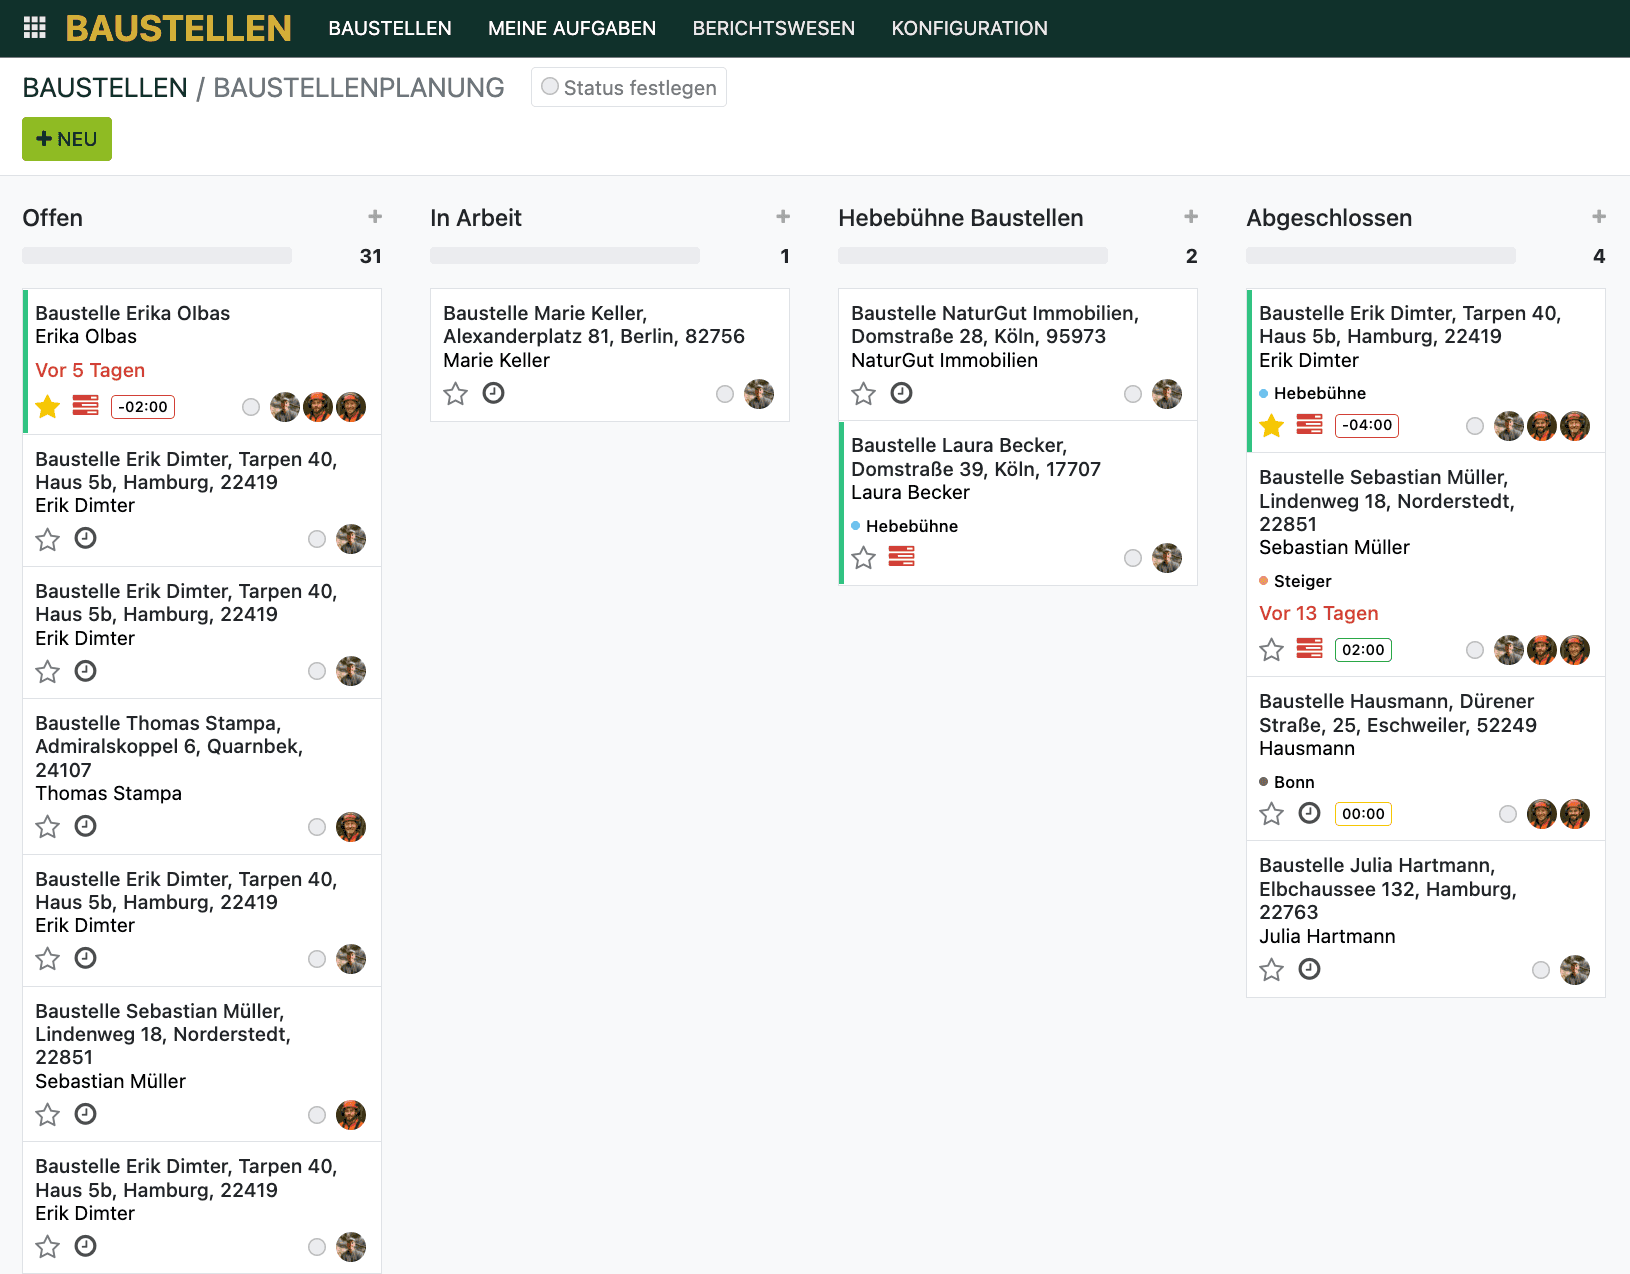This screenshot has height=1274, width=1630.
Task: Open the apps grid menu icon
Action: coord(35,28)
